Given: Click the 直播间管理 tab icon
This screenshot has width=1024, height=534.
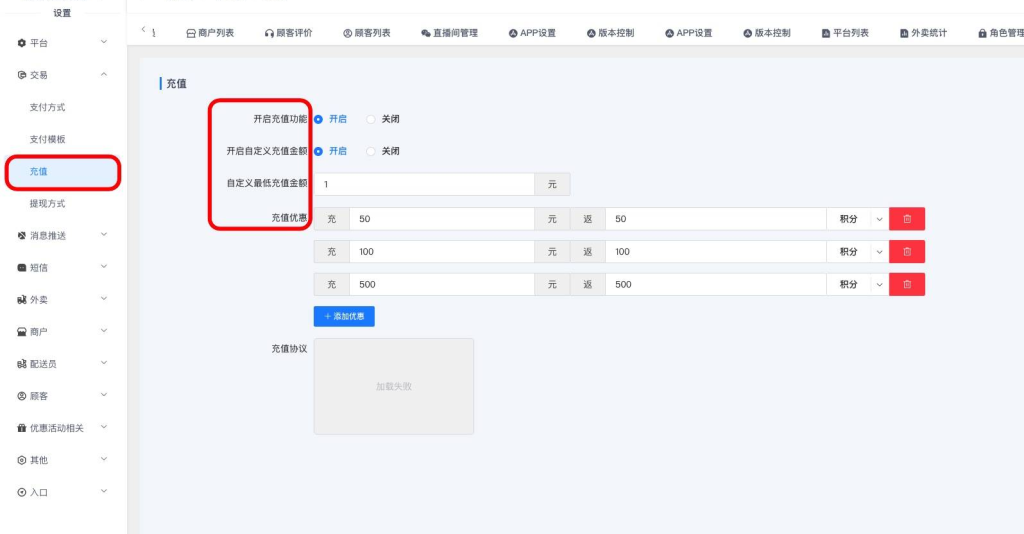Looking at the screenshot, I should point(426,33).
